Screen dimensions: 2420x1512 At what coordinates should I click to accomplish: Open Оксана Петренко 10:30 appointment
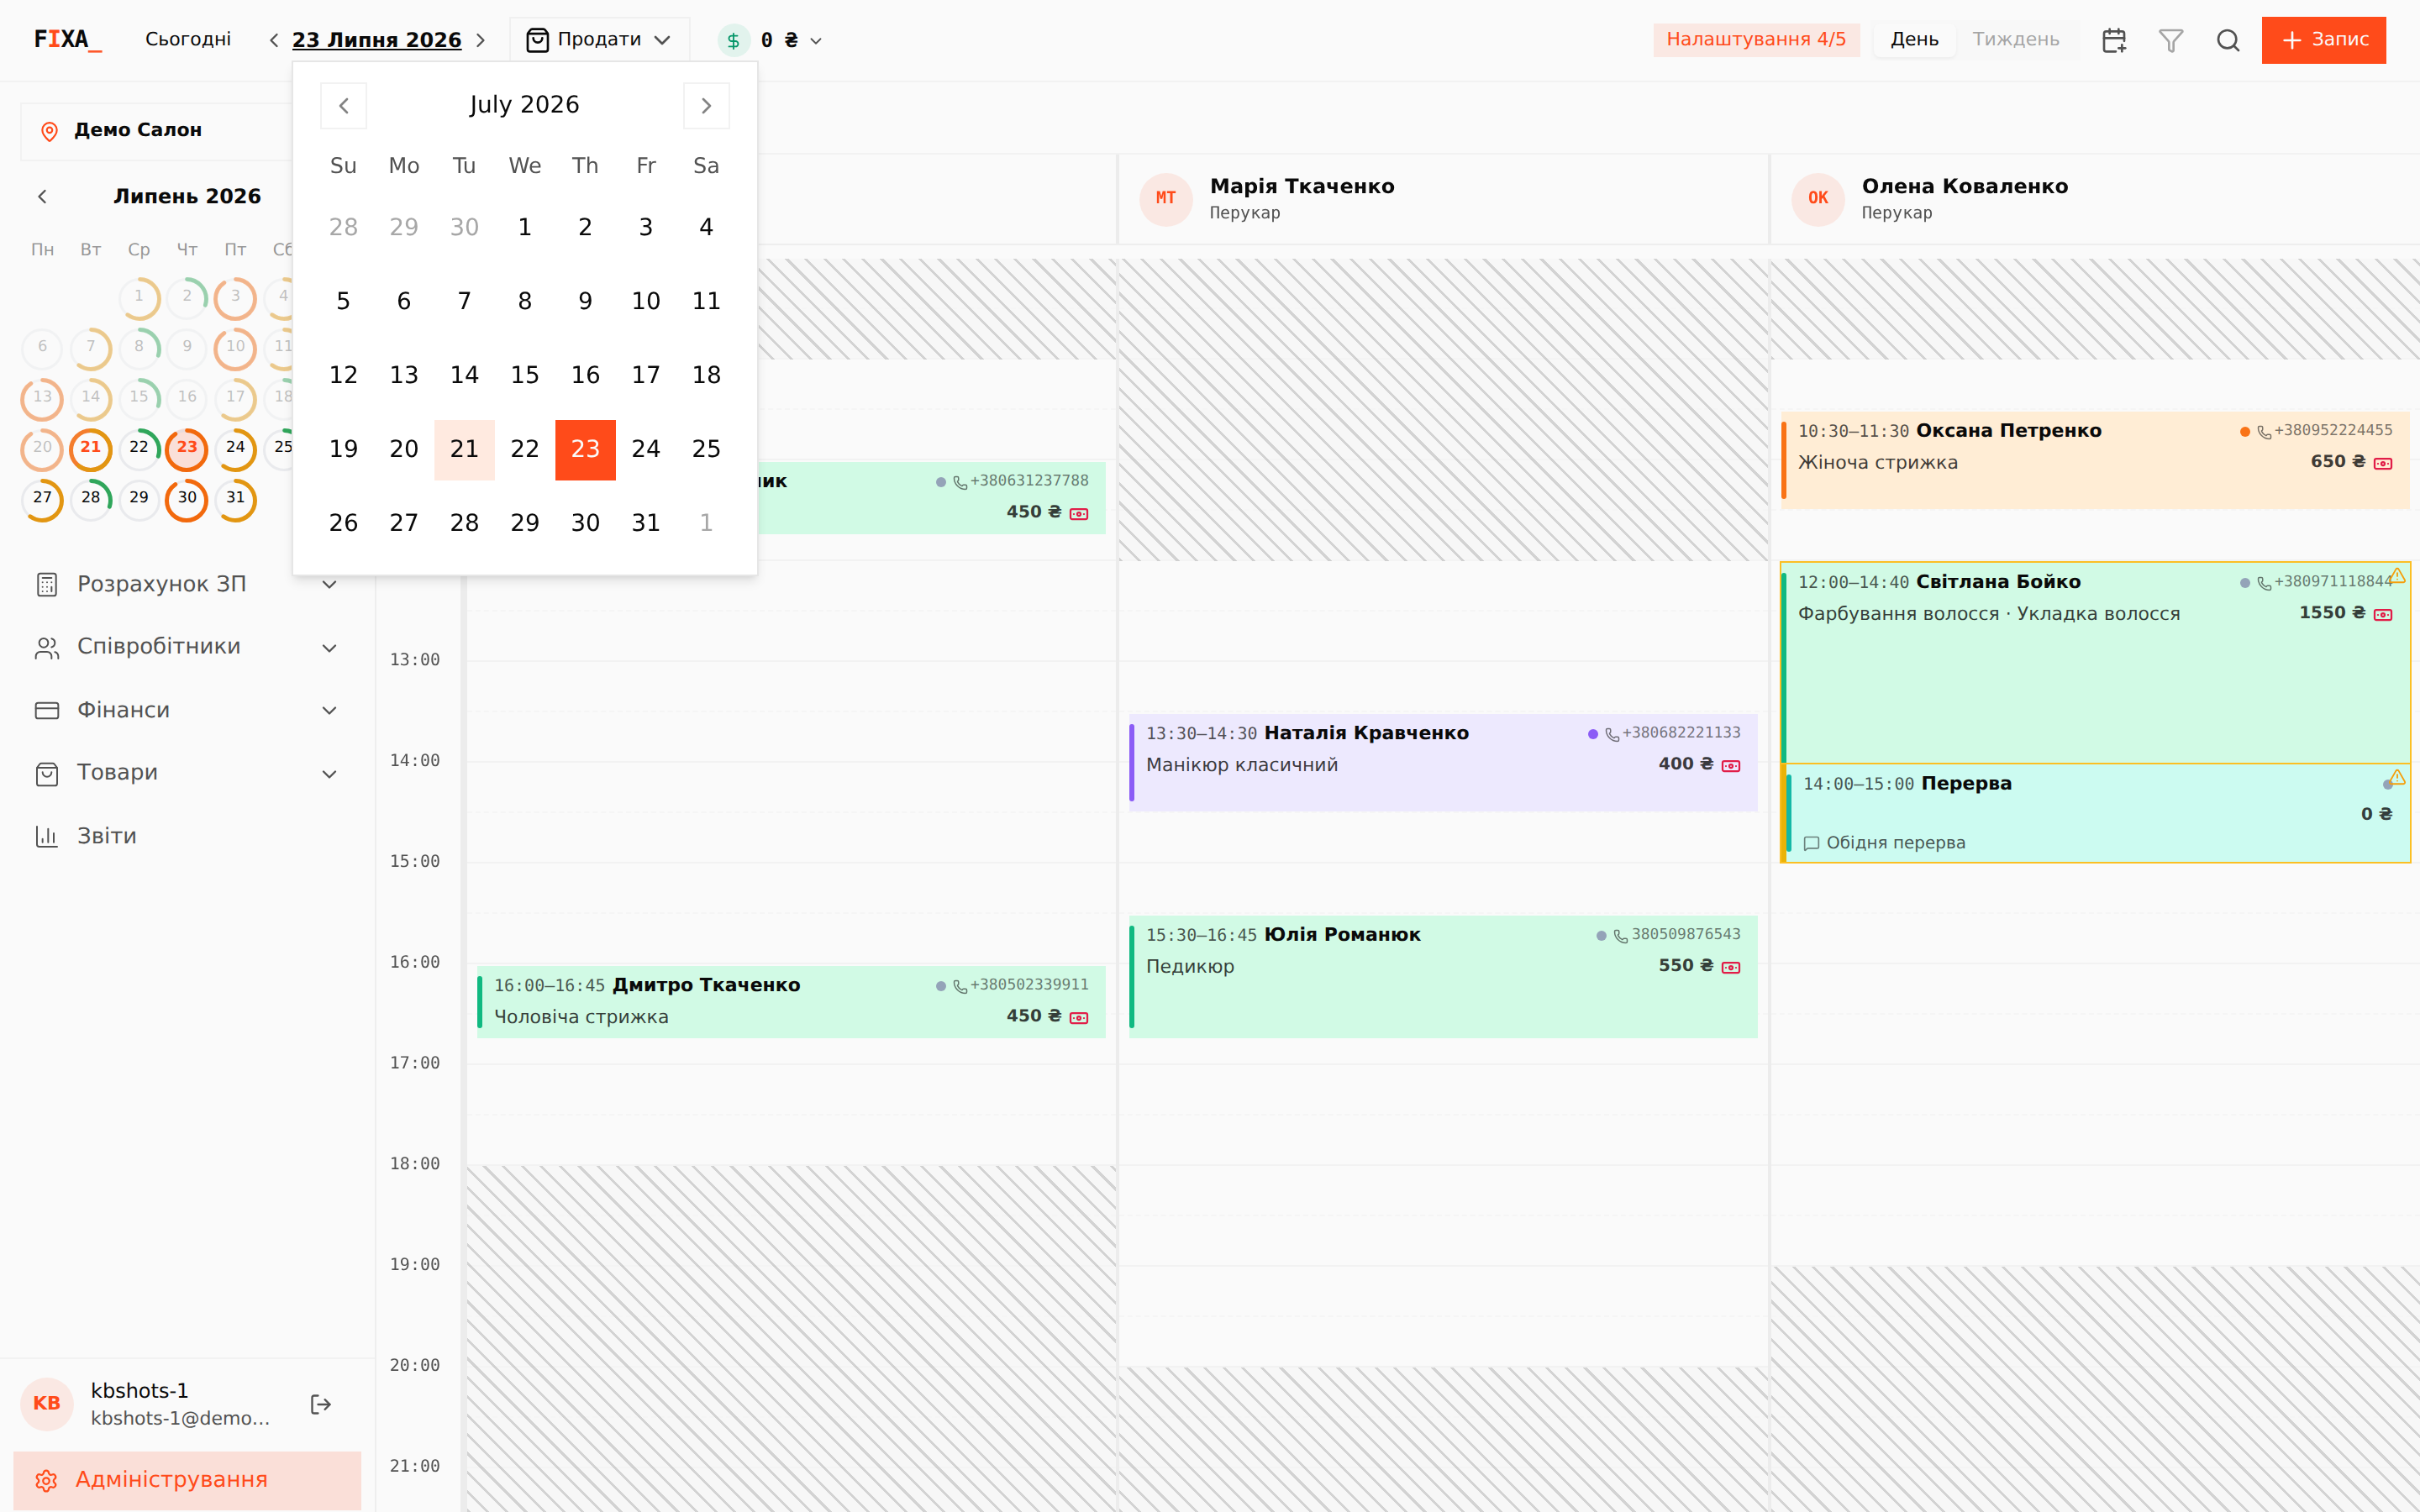[x=2095, y=460]
